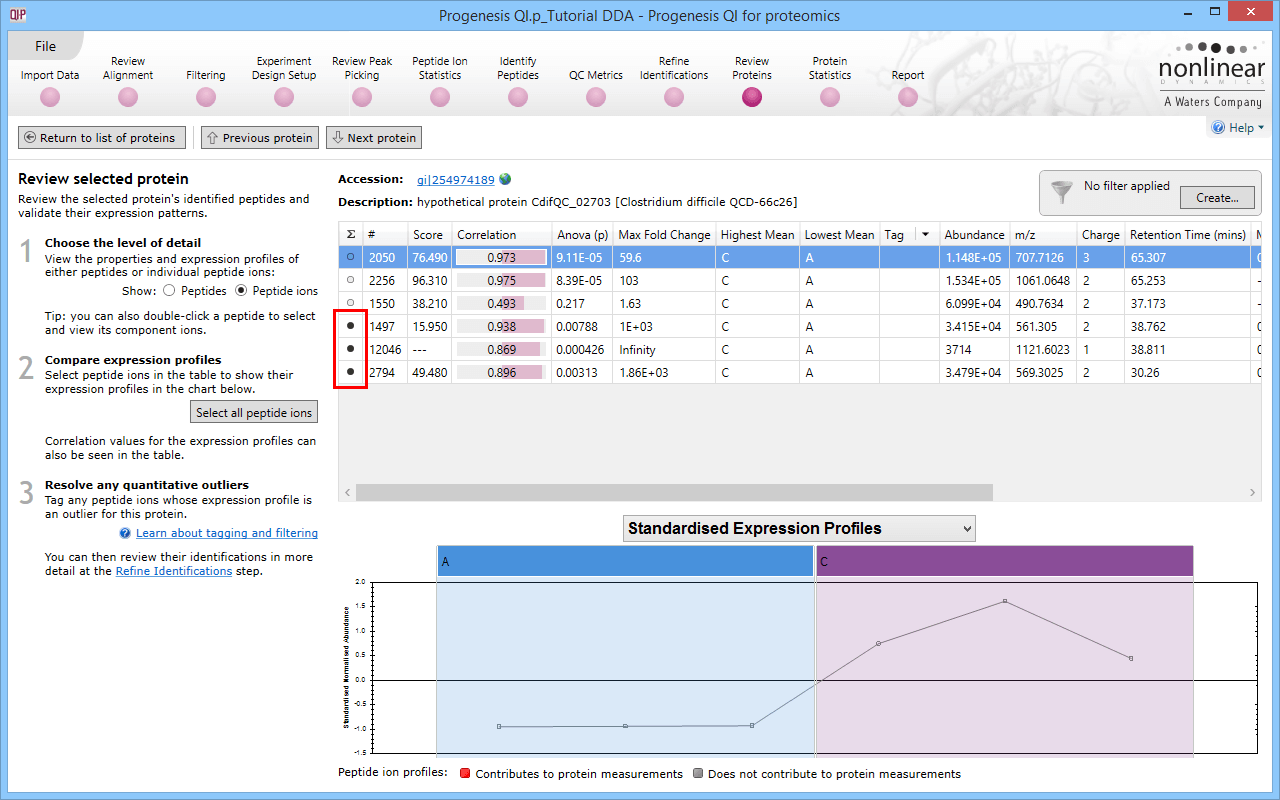The image size is (1280, 800).
Task: Click the Peptide Ion Statistics step circle
Action: [440, 97]
